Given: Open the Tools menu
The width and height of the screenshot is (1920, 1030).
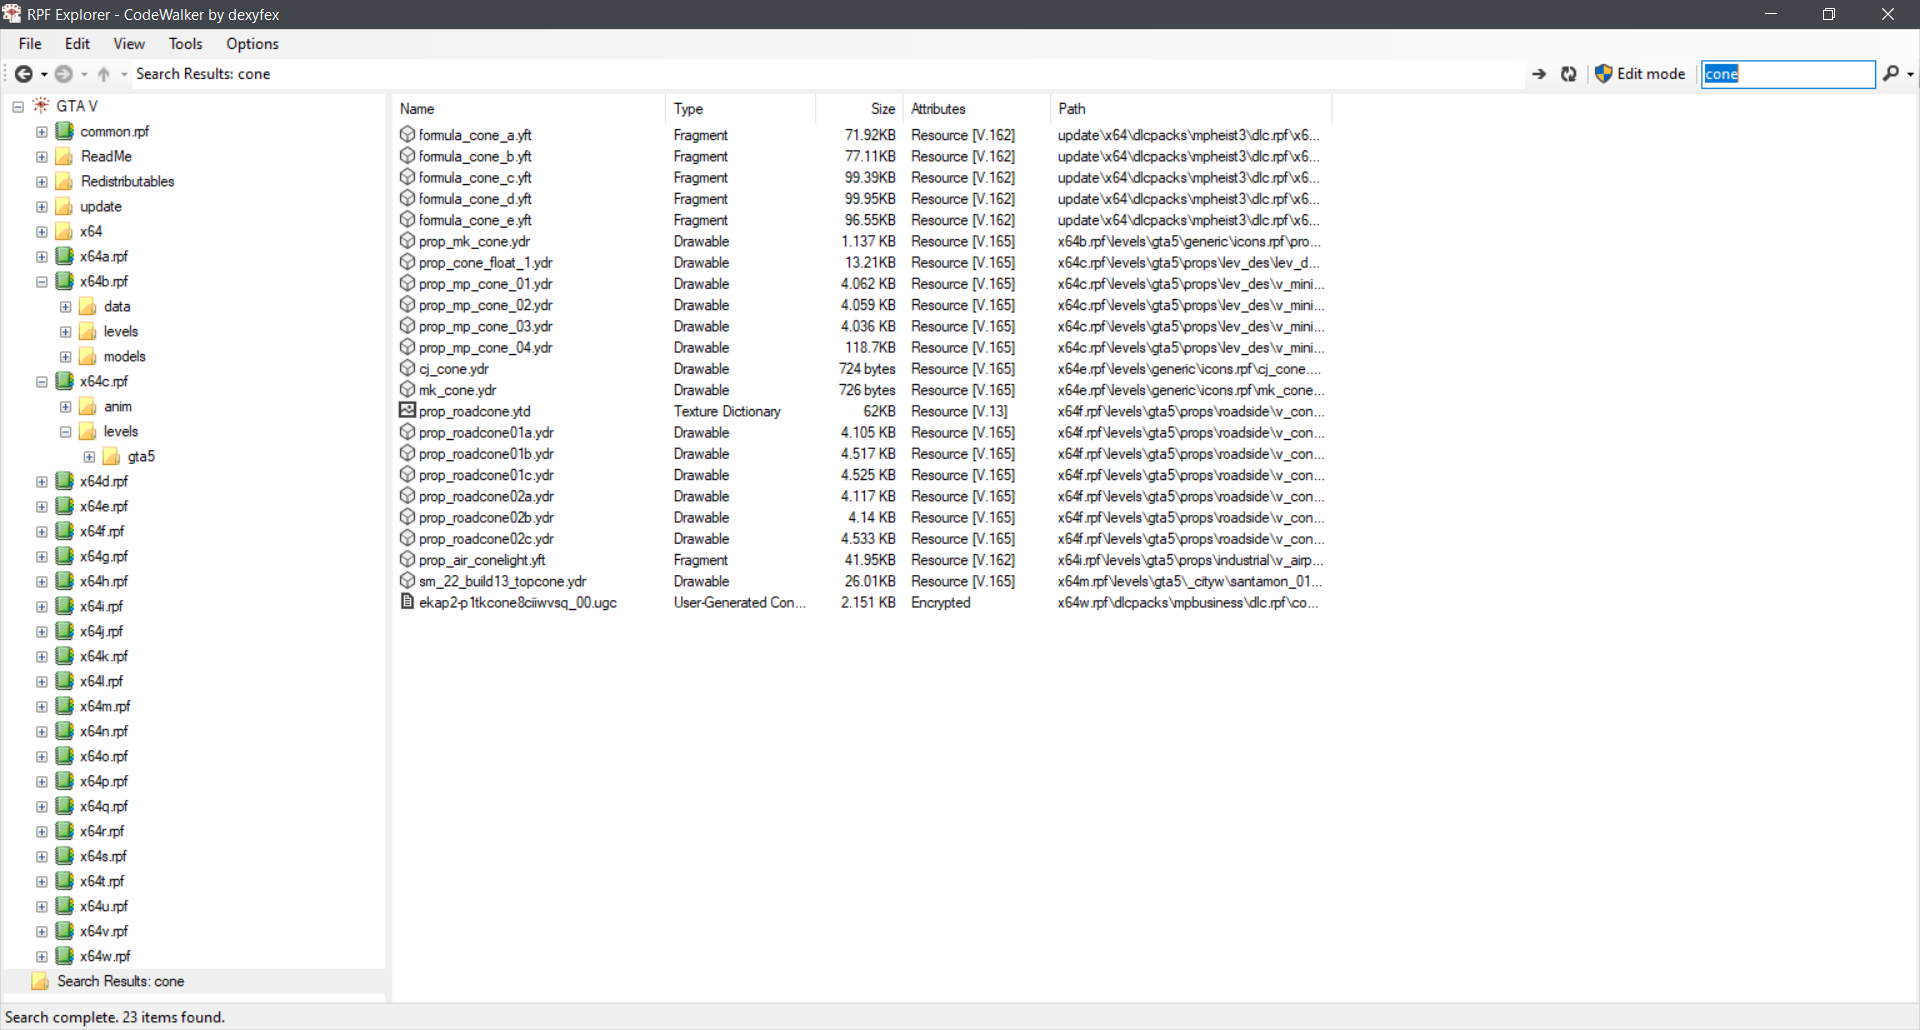Looking at the screenshot, I should 185,44.
